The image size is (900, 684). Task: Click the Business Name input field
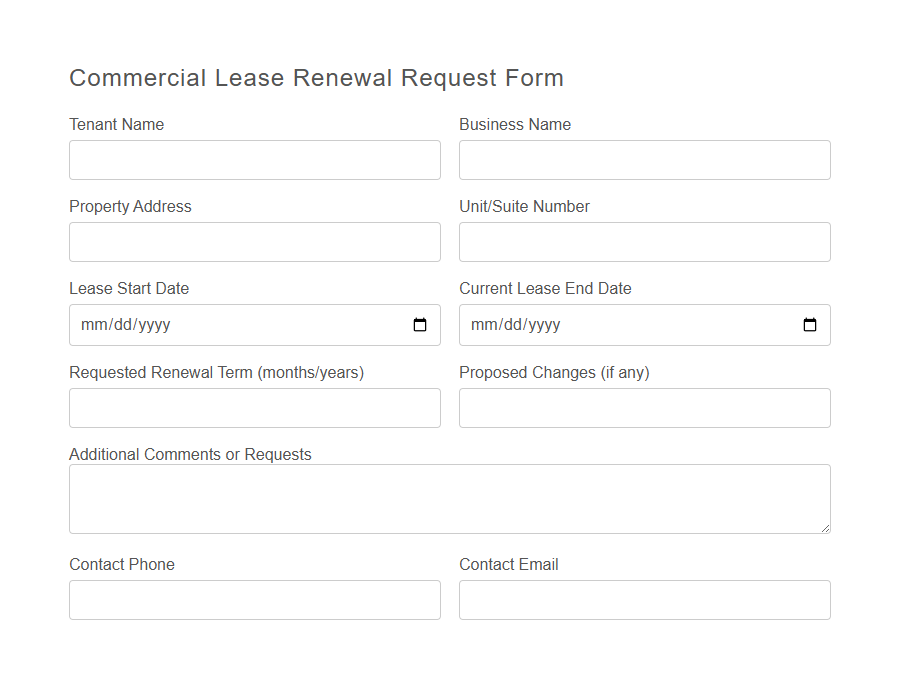tap(644, 160)
